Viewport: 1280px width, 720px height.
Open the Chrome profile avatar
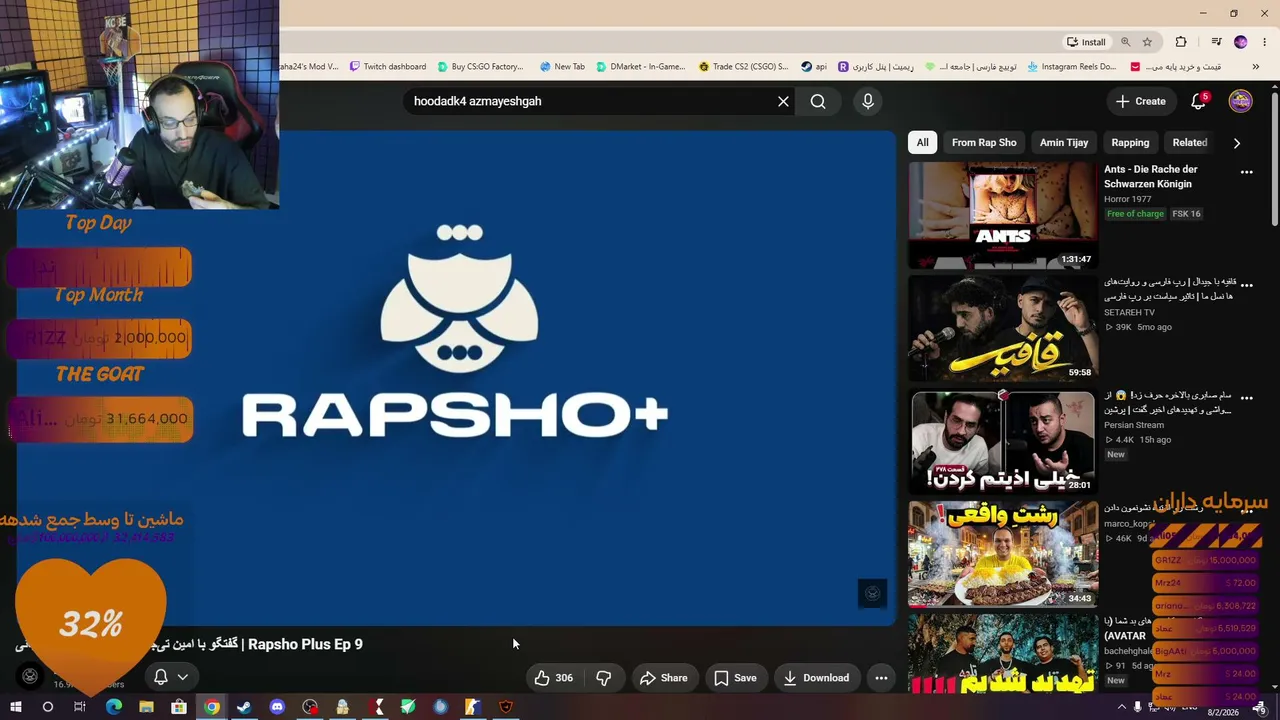(x=1241, y=42)
